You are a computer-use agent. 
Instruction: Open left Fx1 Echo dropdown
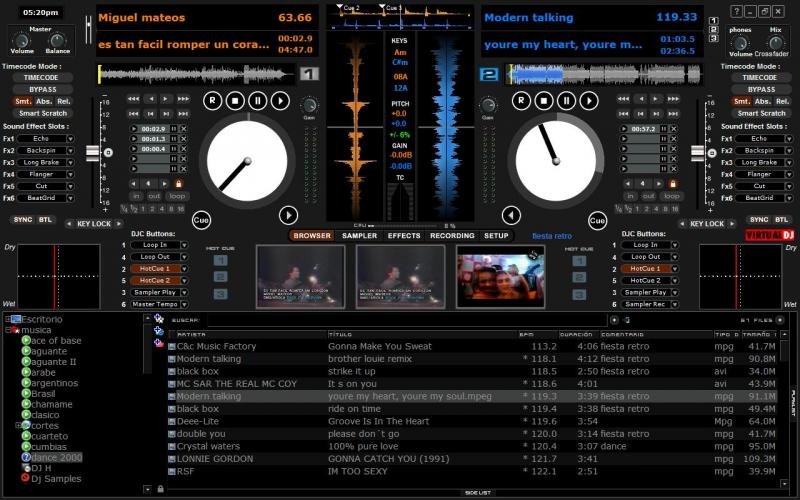pyautogui.click(x=70, y=139)
